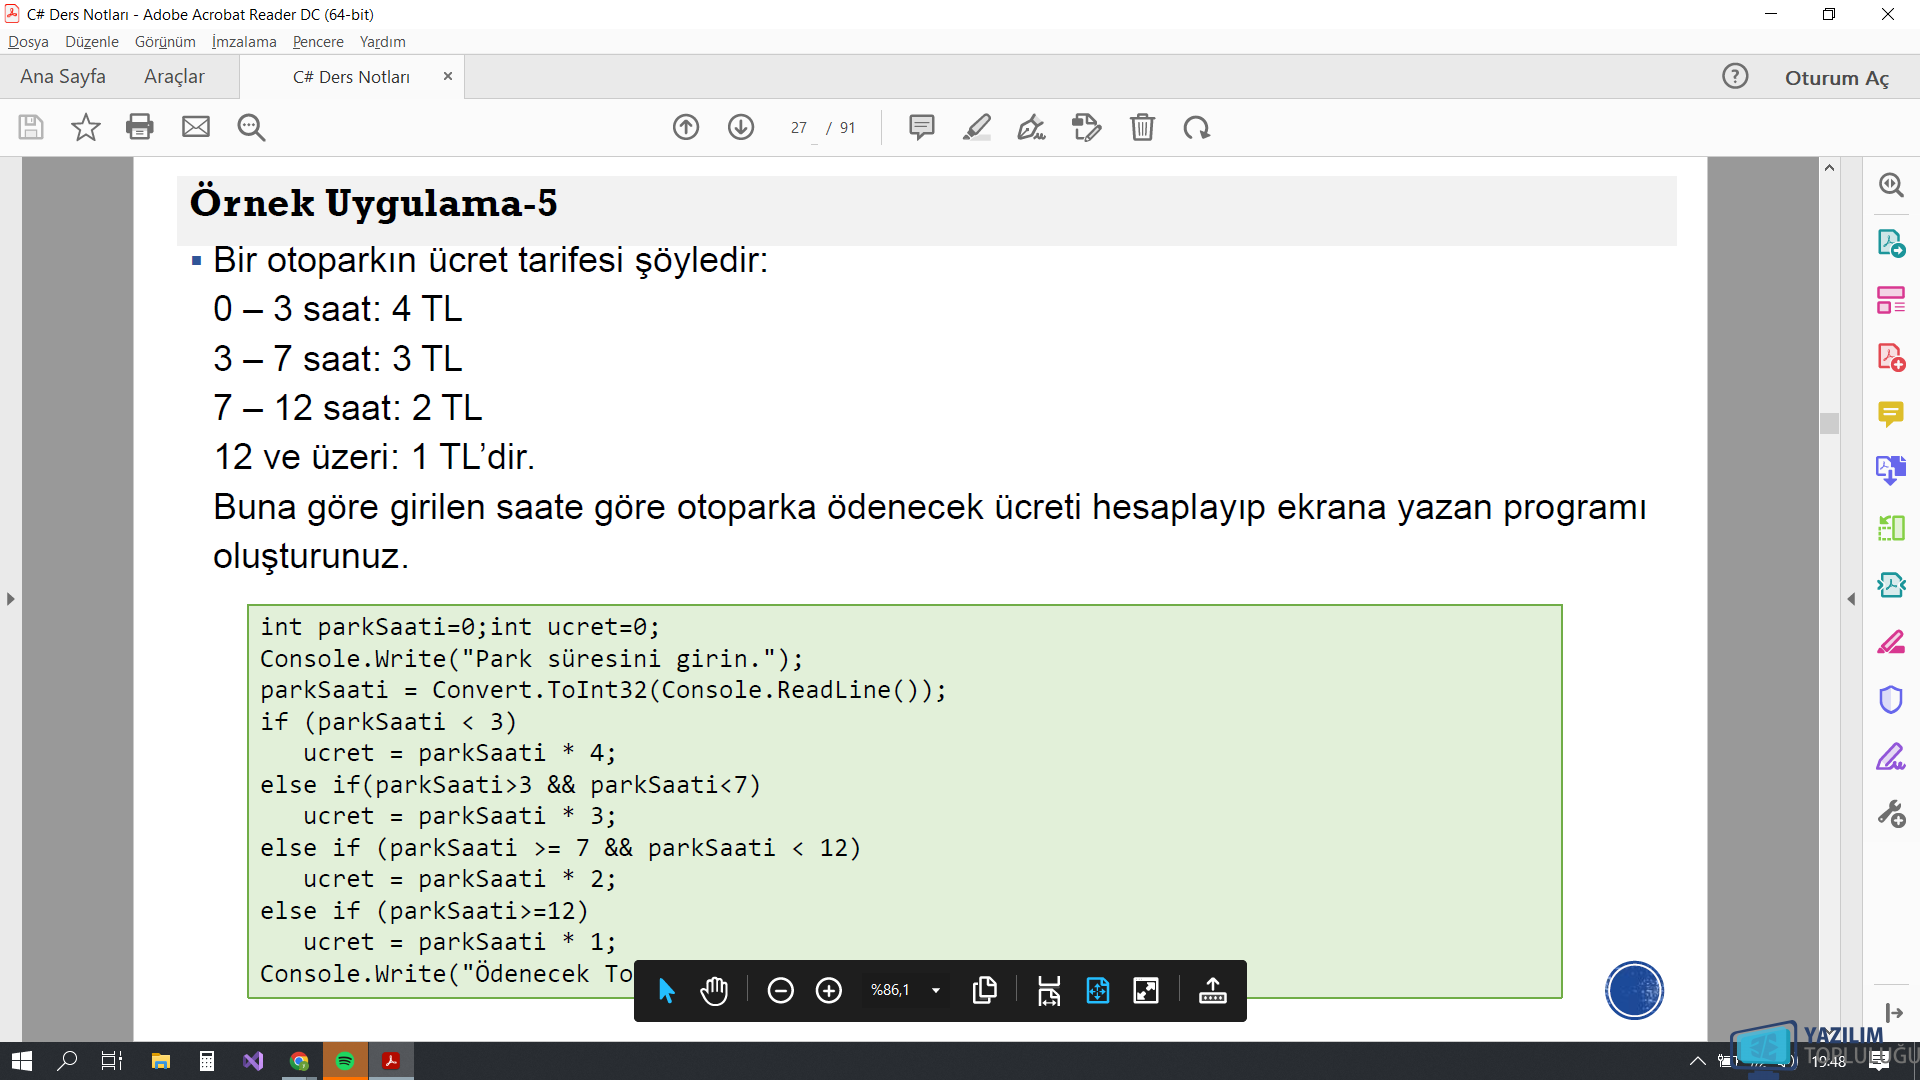
Task: Open page display options icon
Action: coord(985,991)
